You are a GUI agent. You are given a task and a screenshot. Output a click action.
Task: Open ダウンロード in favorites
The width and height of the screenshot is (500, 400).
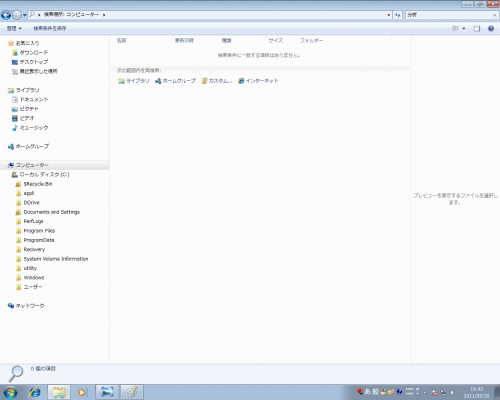pyautogui.click(x=30, y=53)
